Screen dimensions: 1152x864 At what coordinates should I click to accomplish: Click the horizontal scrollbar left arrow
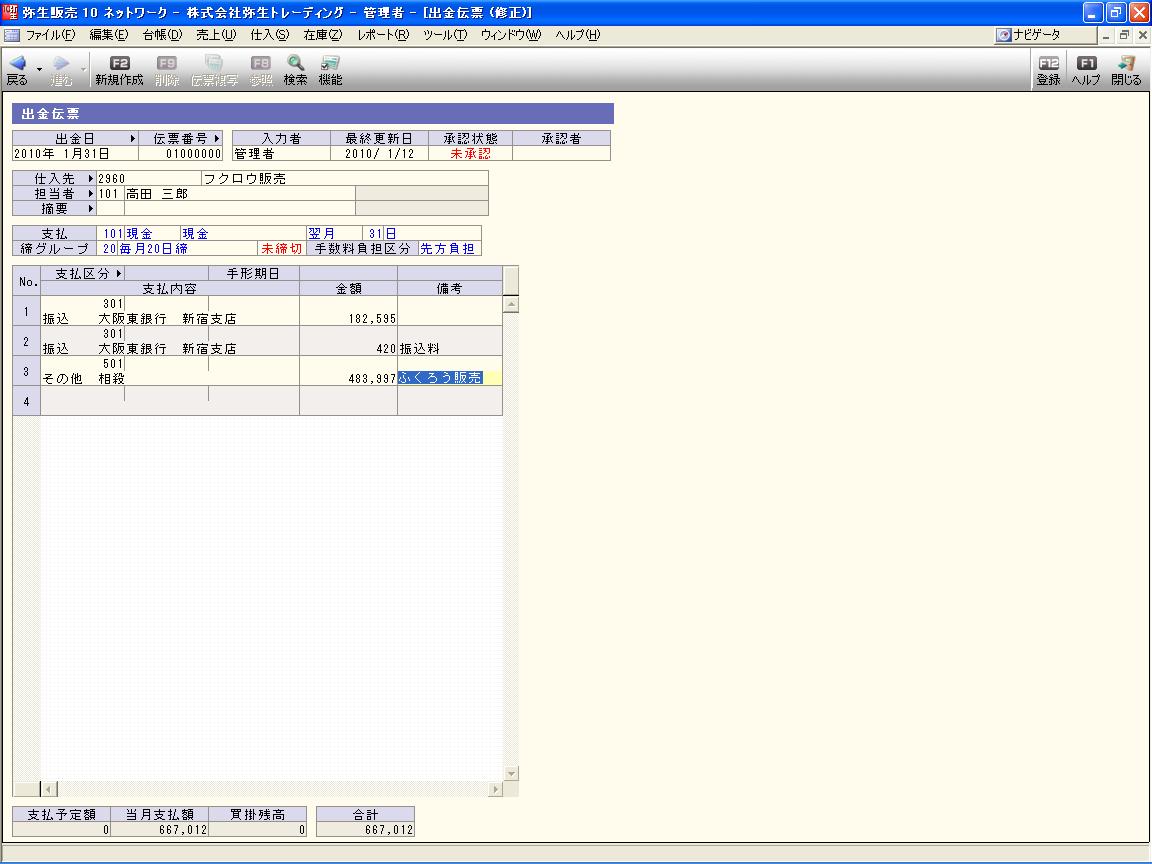(48, 789)
